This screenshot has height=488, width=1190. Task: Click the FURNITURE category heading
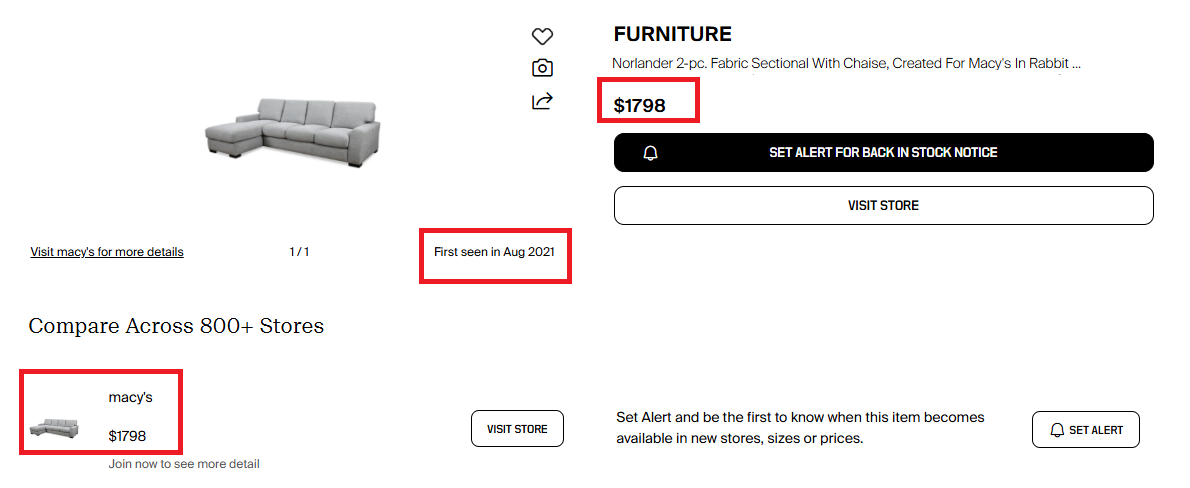[x=673, y=34]
